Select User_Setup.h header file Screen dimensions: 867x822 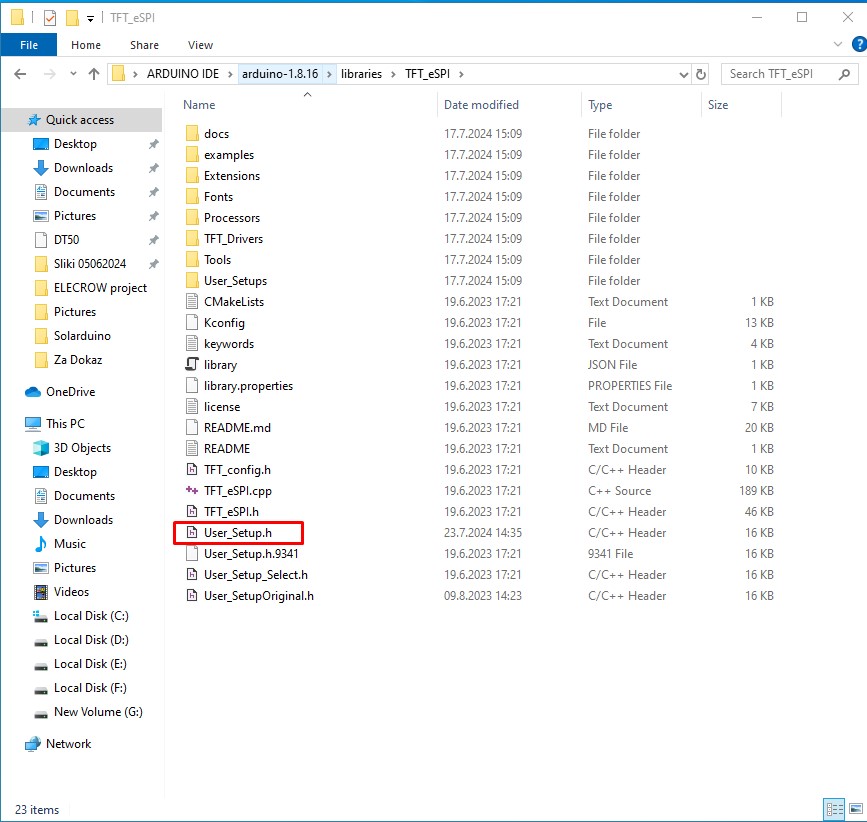237,533
